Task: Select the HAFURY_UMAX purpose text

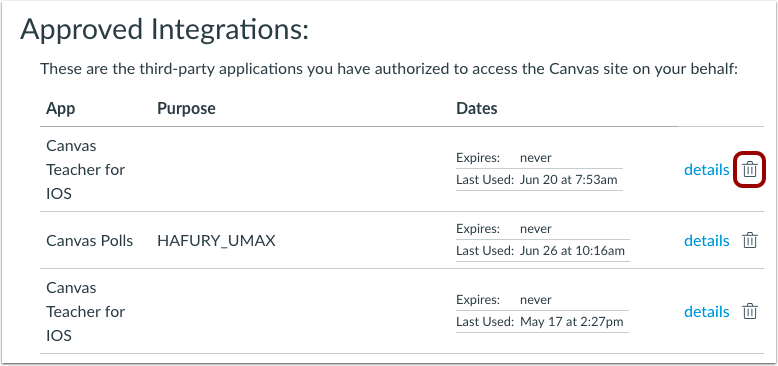Action: point(216,241)
